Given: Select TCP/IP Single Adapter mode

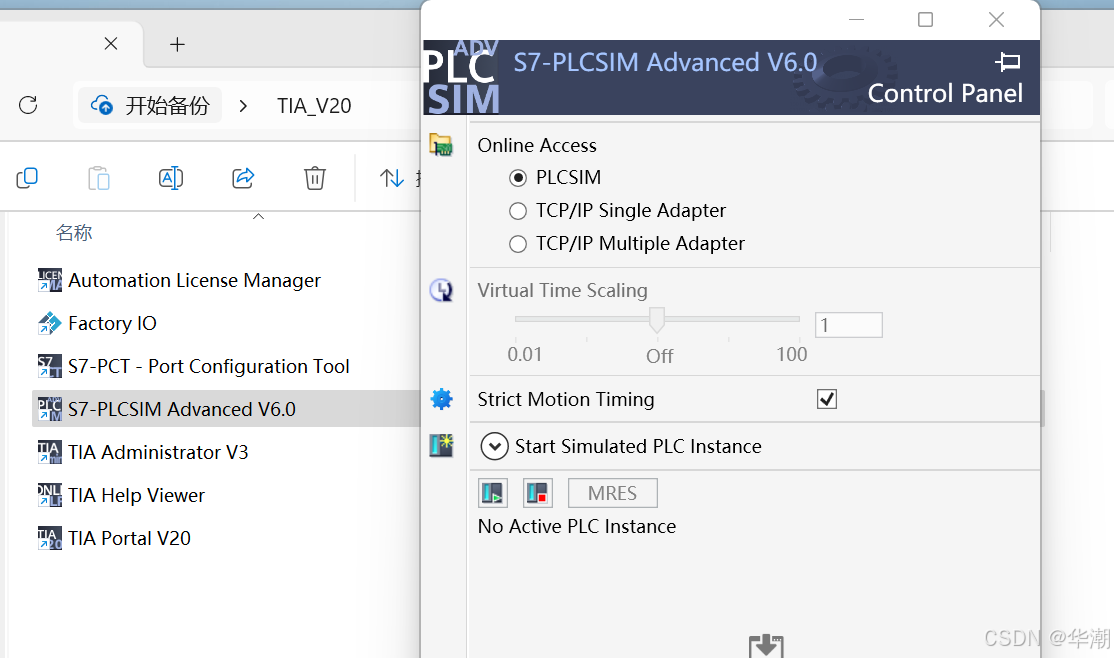Looking at the screenshot, I should (518, 211).
